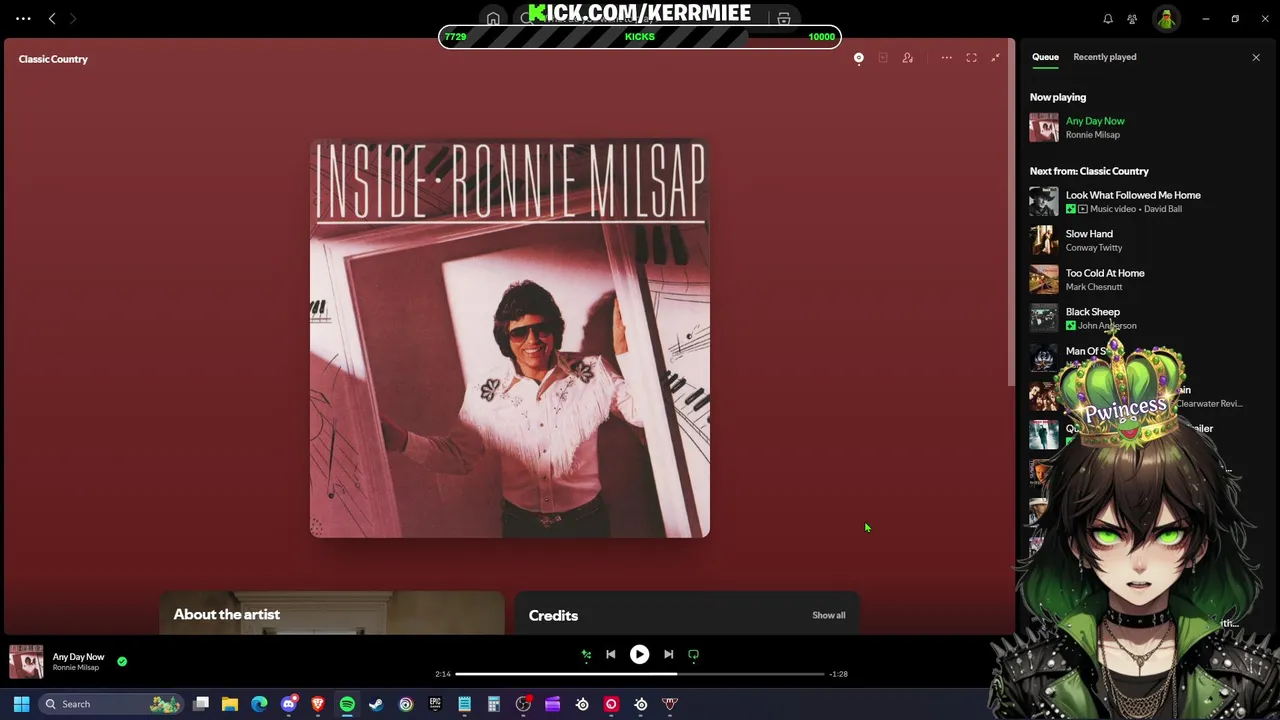Click the taskbar Search box
The height and width of the screenshot is (720, 1280).
tap(112, 704)
